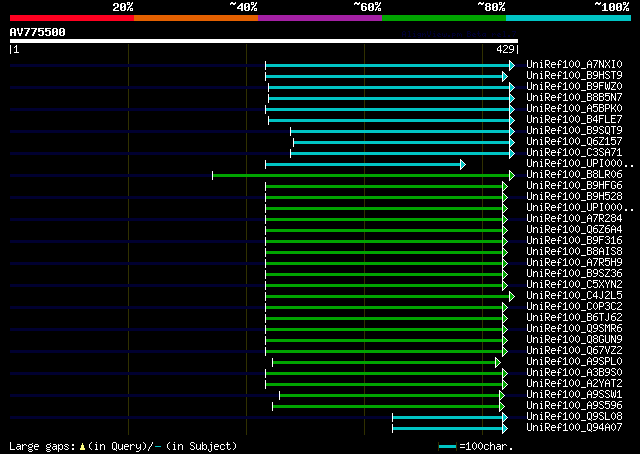Select the UniRef100_Q8GUN9 label
The height and width of the screenshot is (454, 640).
point(574,340)
